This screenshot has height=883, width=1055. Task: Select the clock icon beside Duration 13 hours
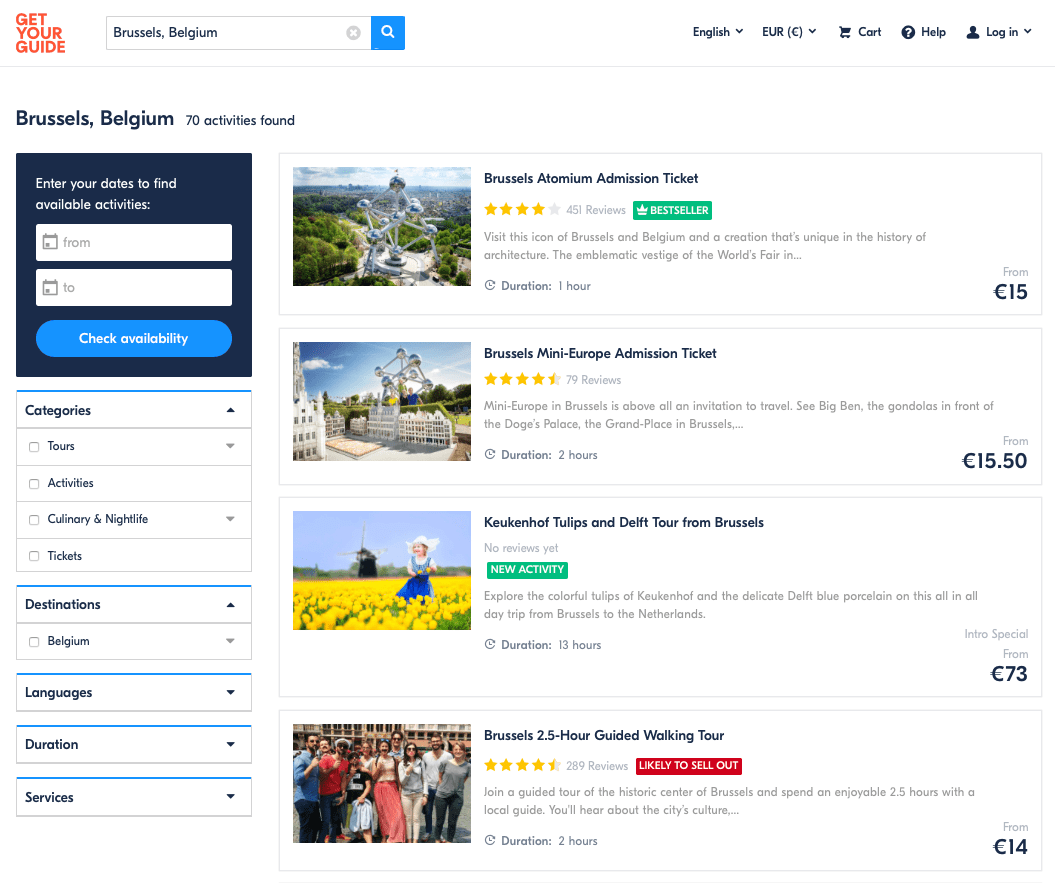click(x=490, y=644)
